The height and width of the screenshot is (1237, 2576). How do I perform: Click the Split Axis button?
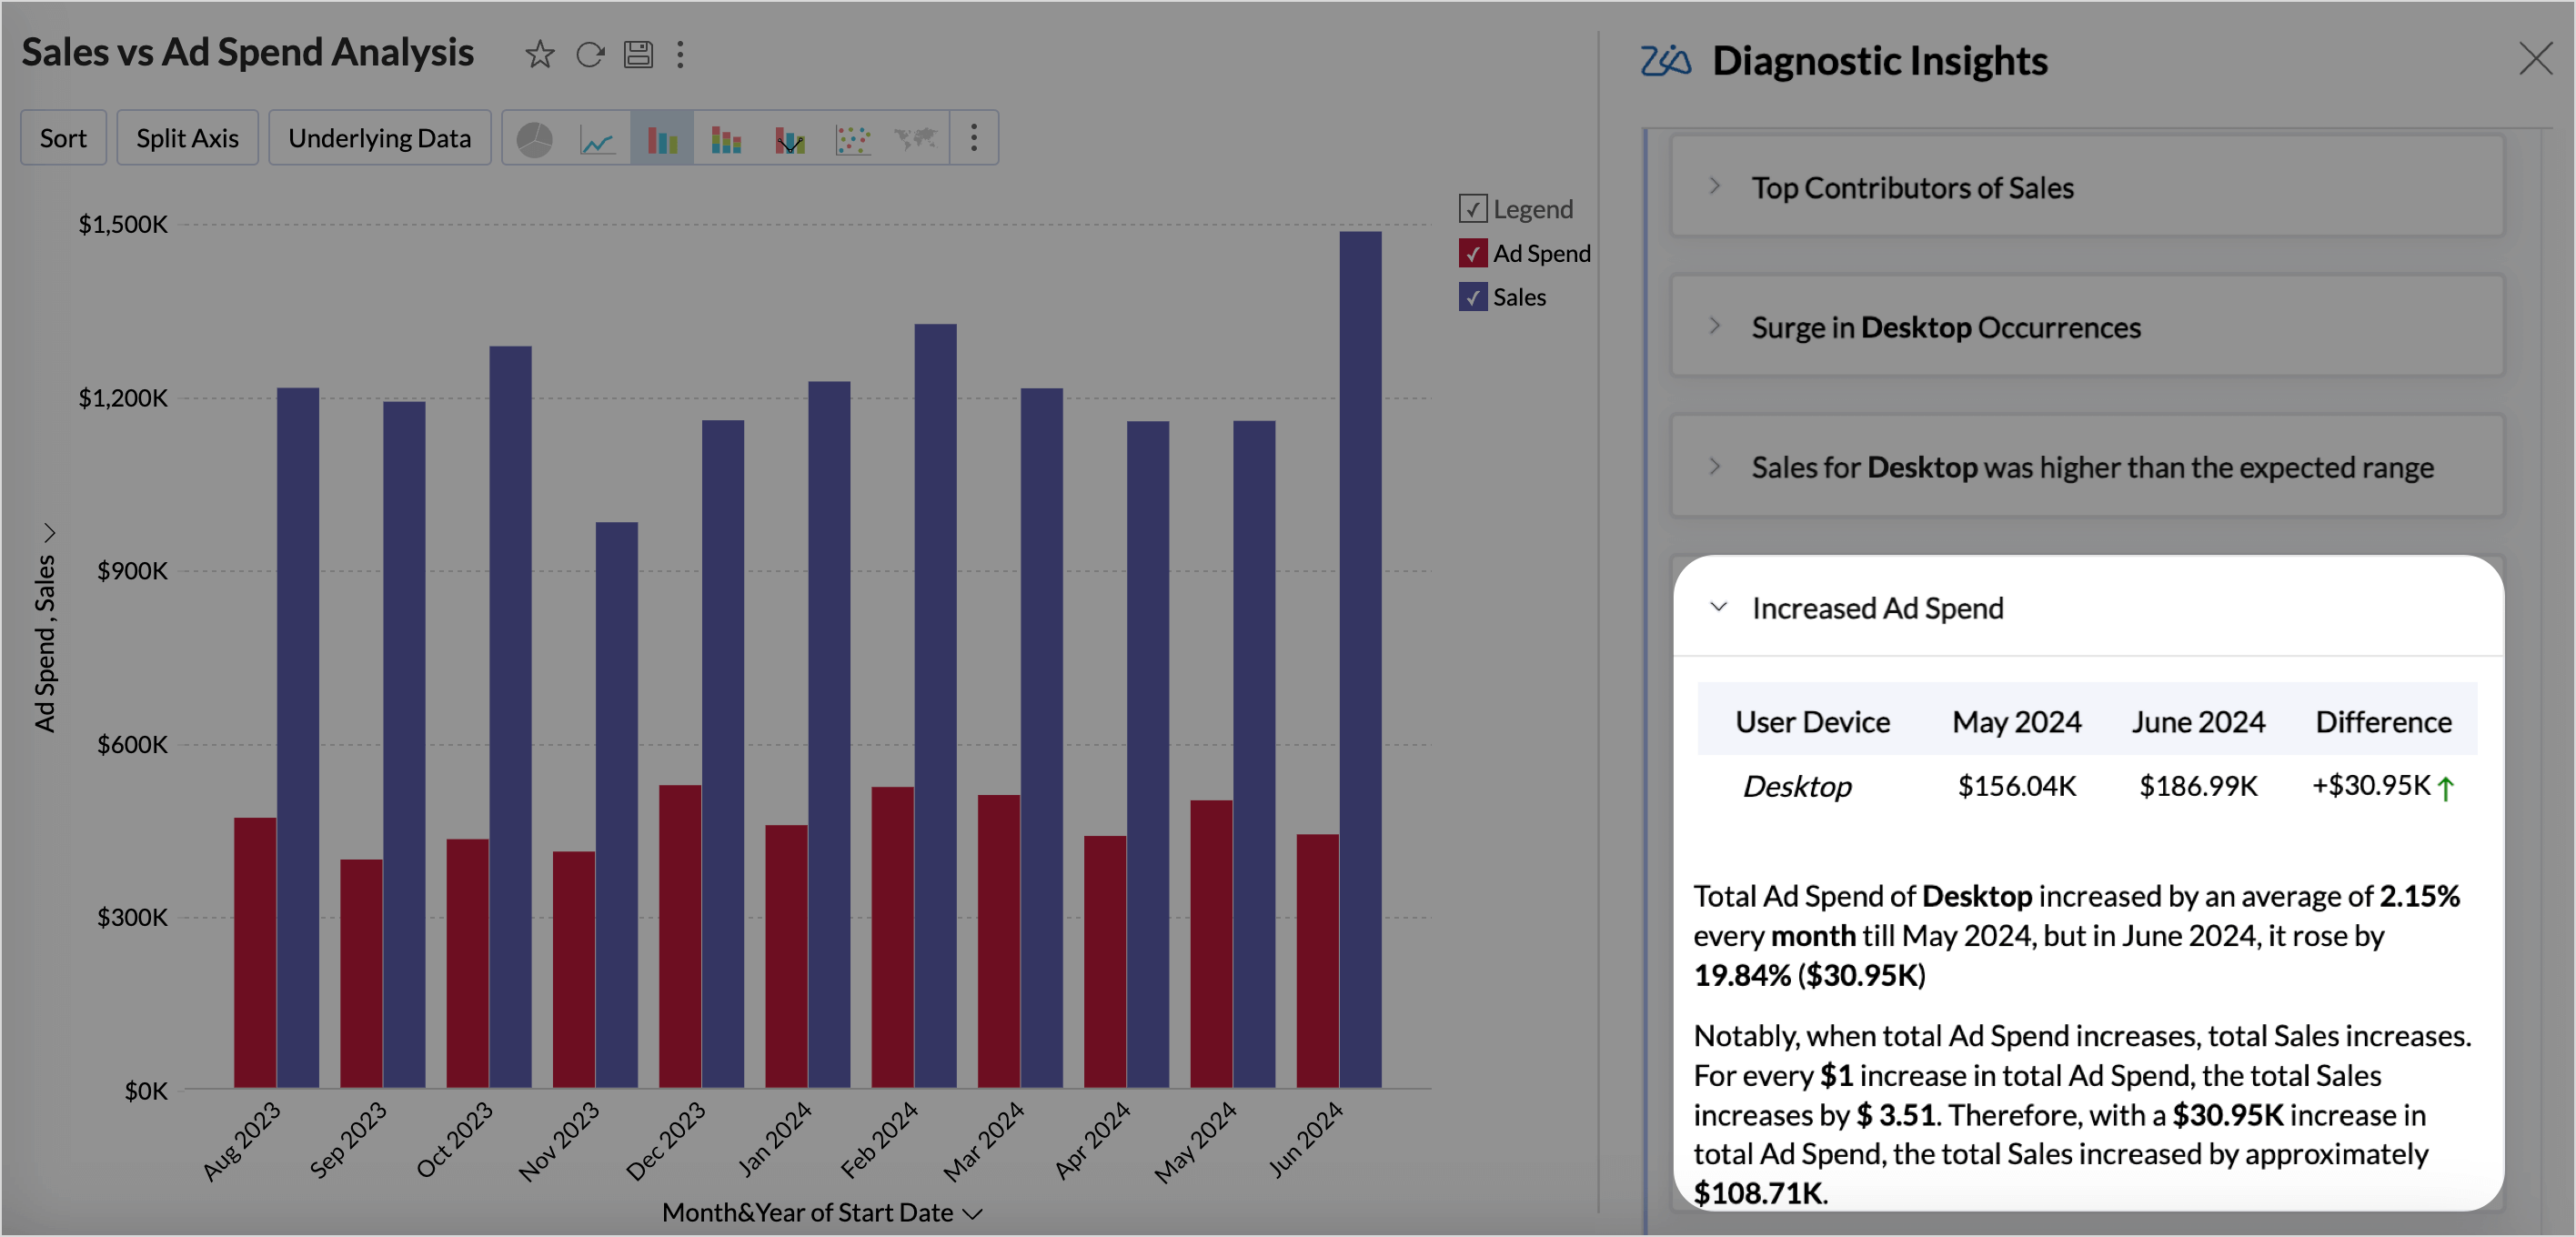(187, 138)
